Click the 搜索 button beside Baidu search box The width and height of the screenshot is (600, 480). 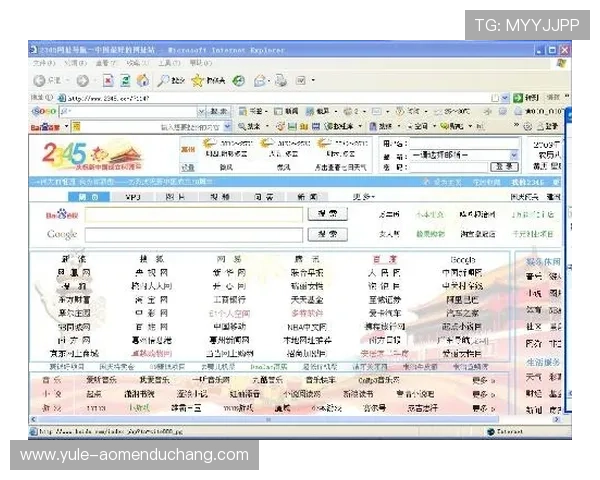(328, 214)
